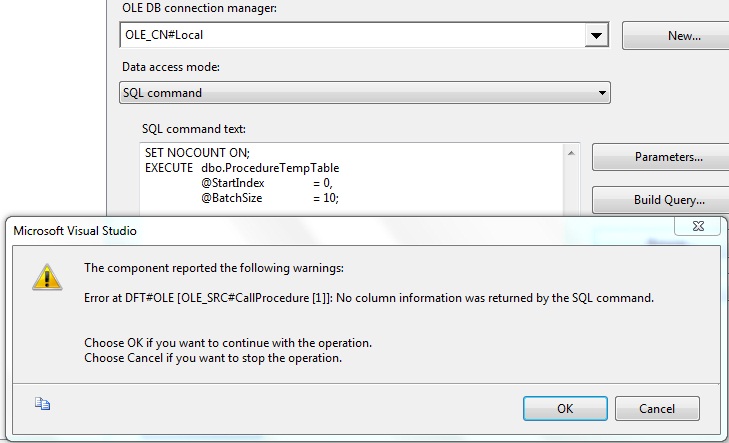Open the Data access mode dropdown
The height and width of the screenshot is (443, 729).
602,93
